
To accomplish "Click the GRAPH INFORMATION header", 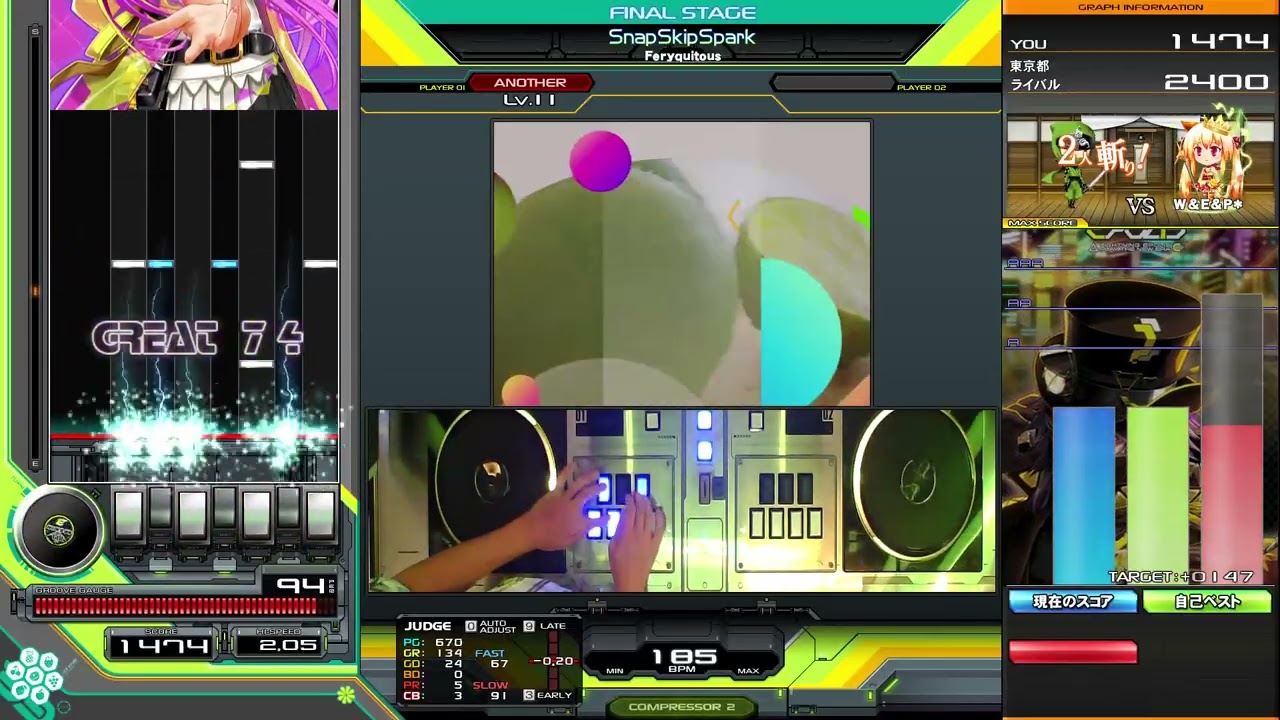I will 1140,7.
